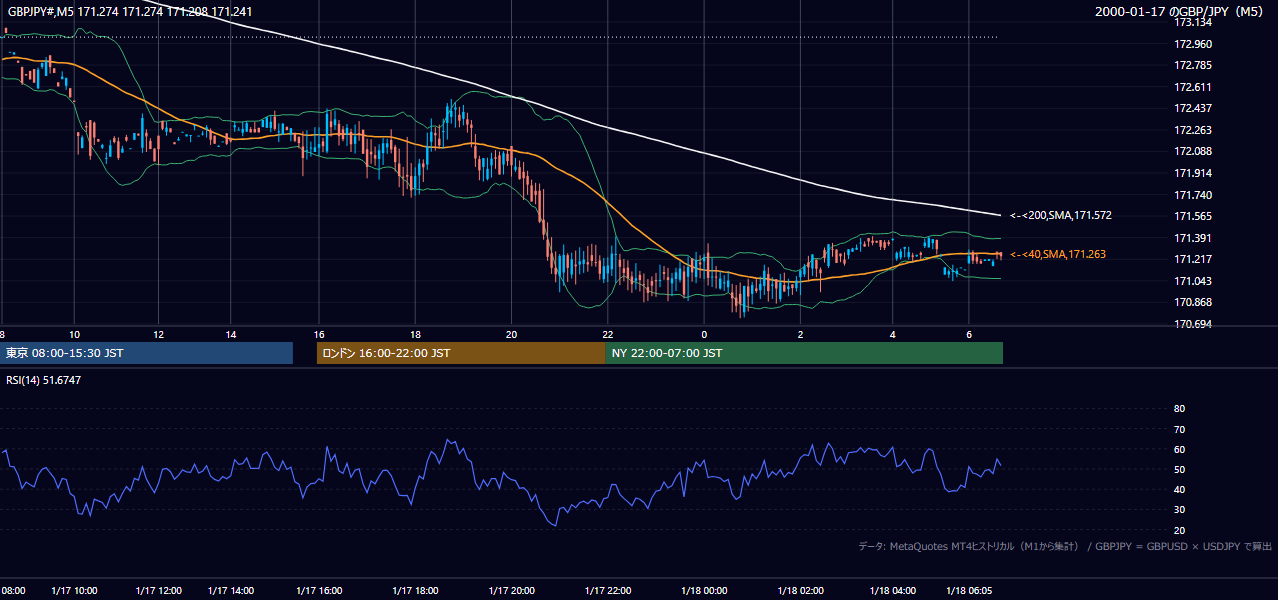Click price level 172.611 on axis
Screen dimensions: 1278x600
(x=1193, y=87)
